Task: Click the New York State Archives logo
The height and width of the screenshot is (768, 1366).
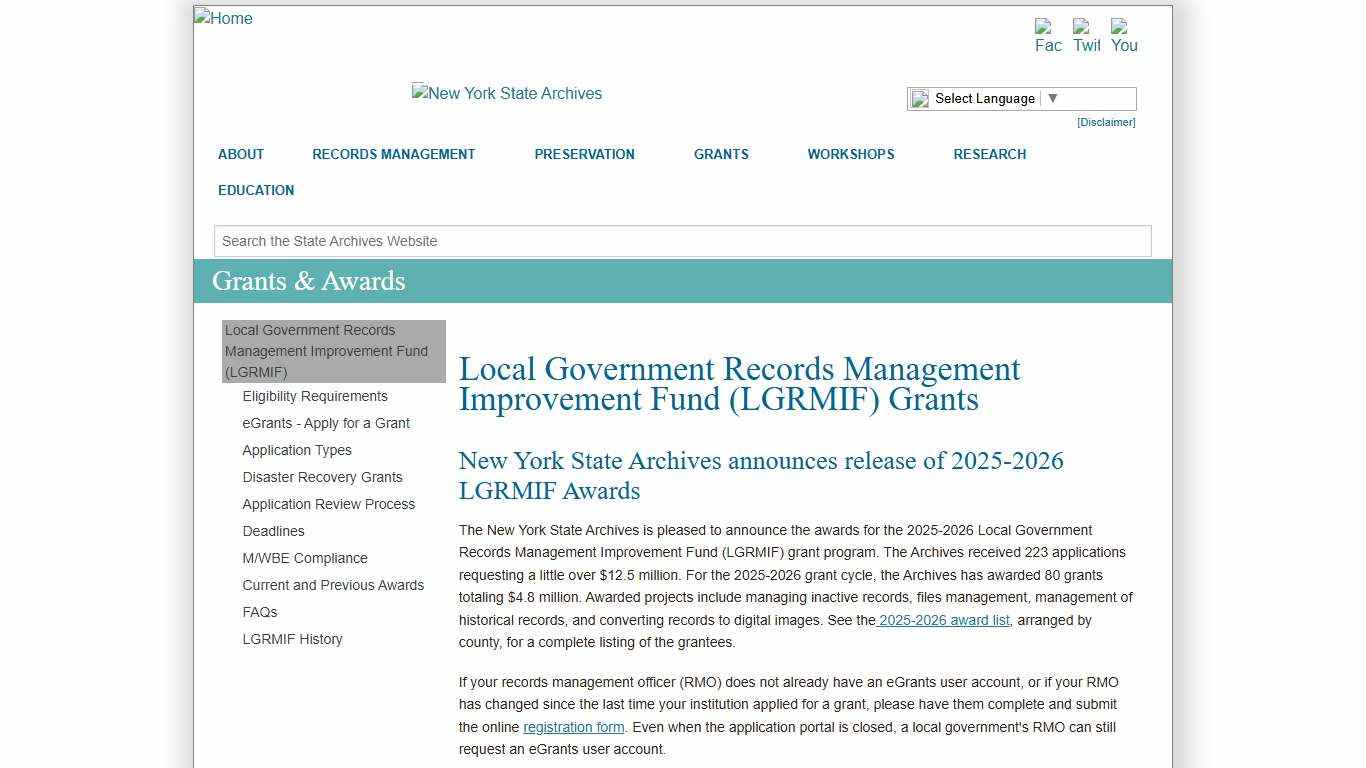Action: (506, 93)
